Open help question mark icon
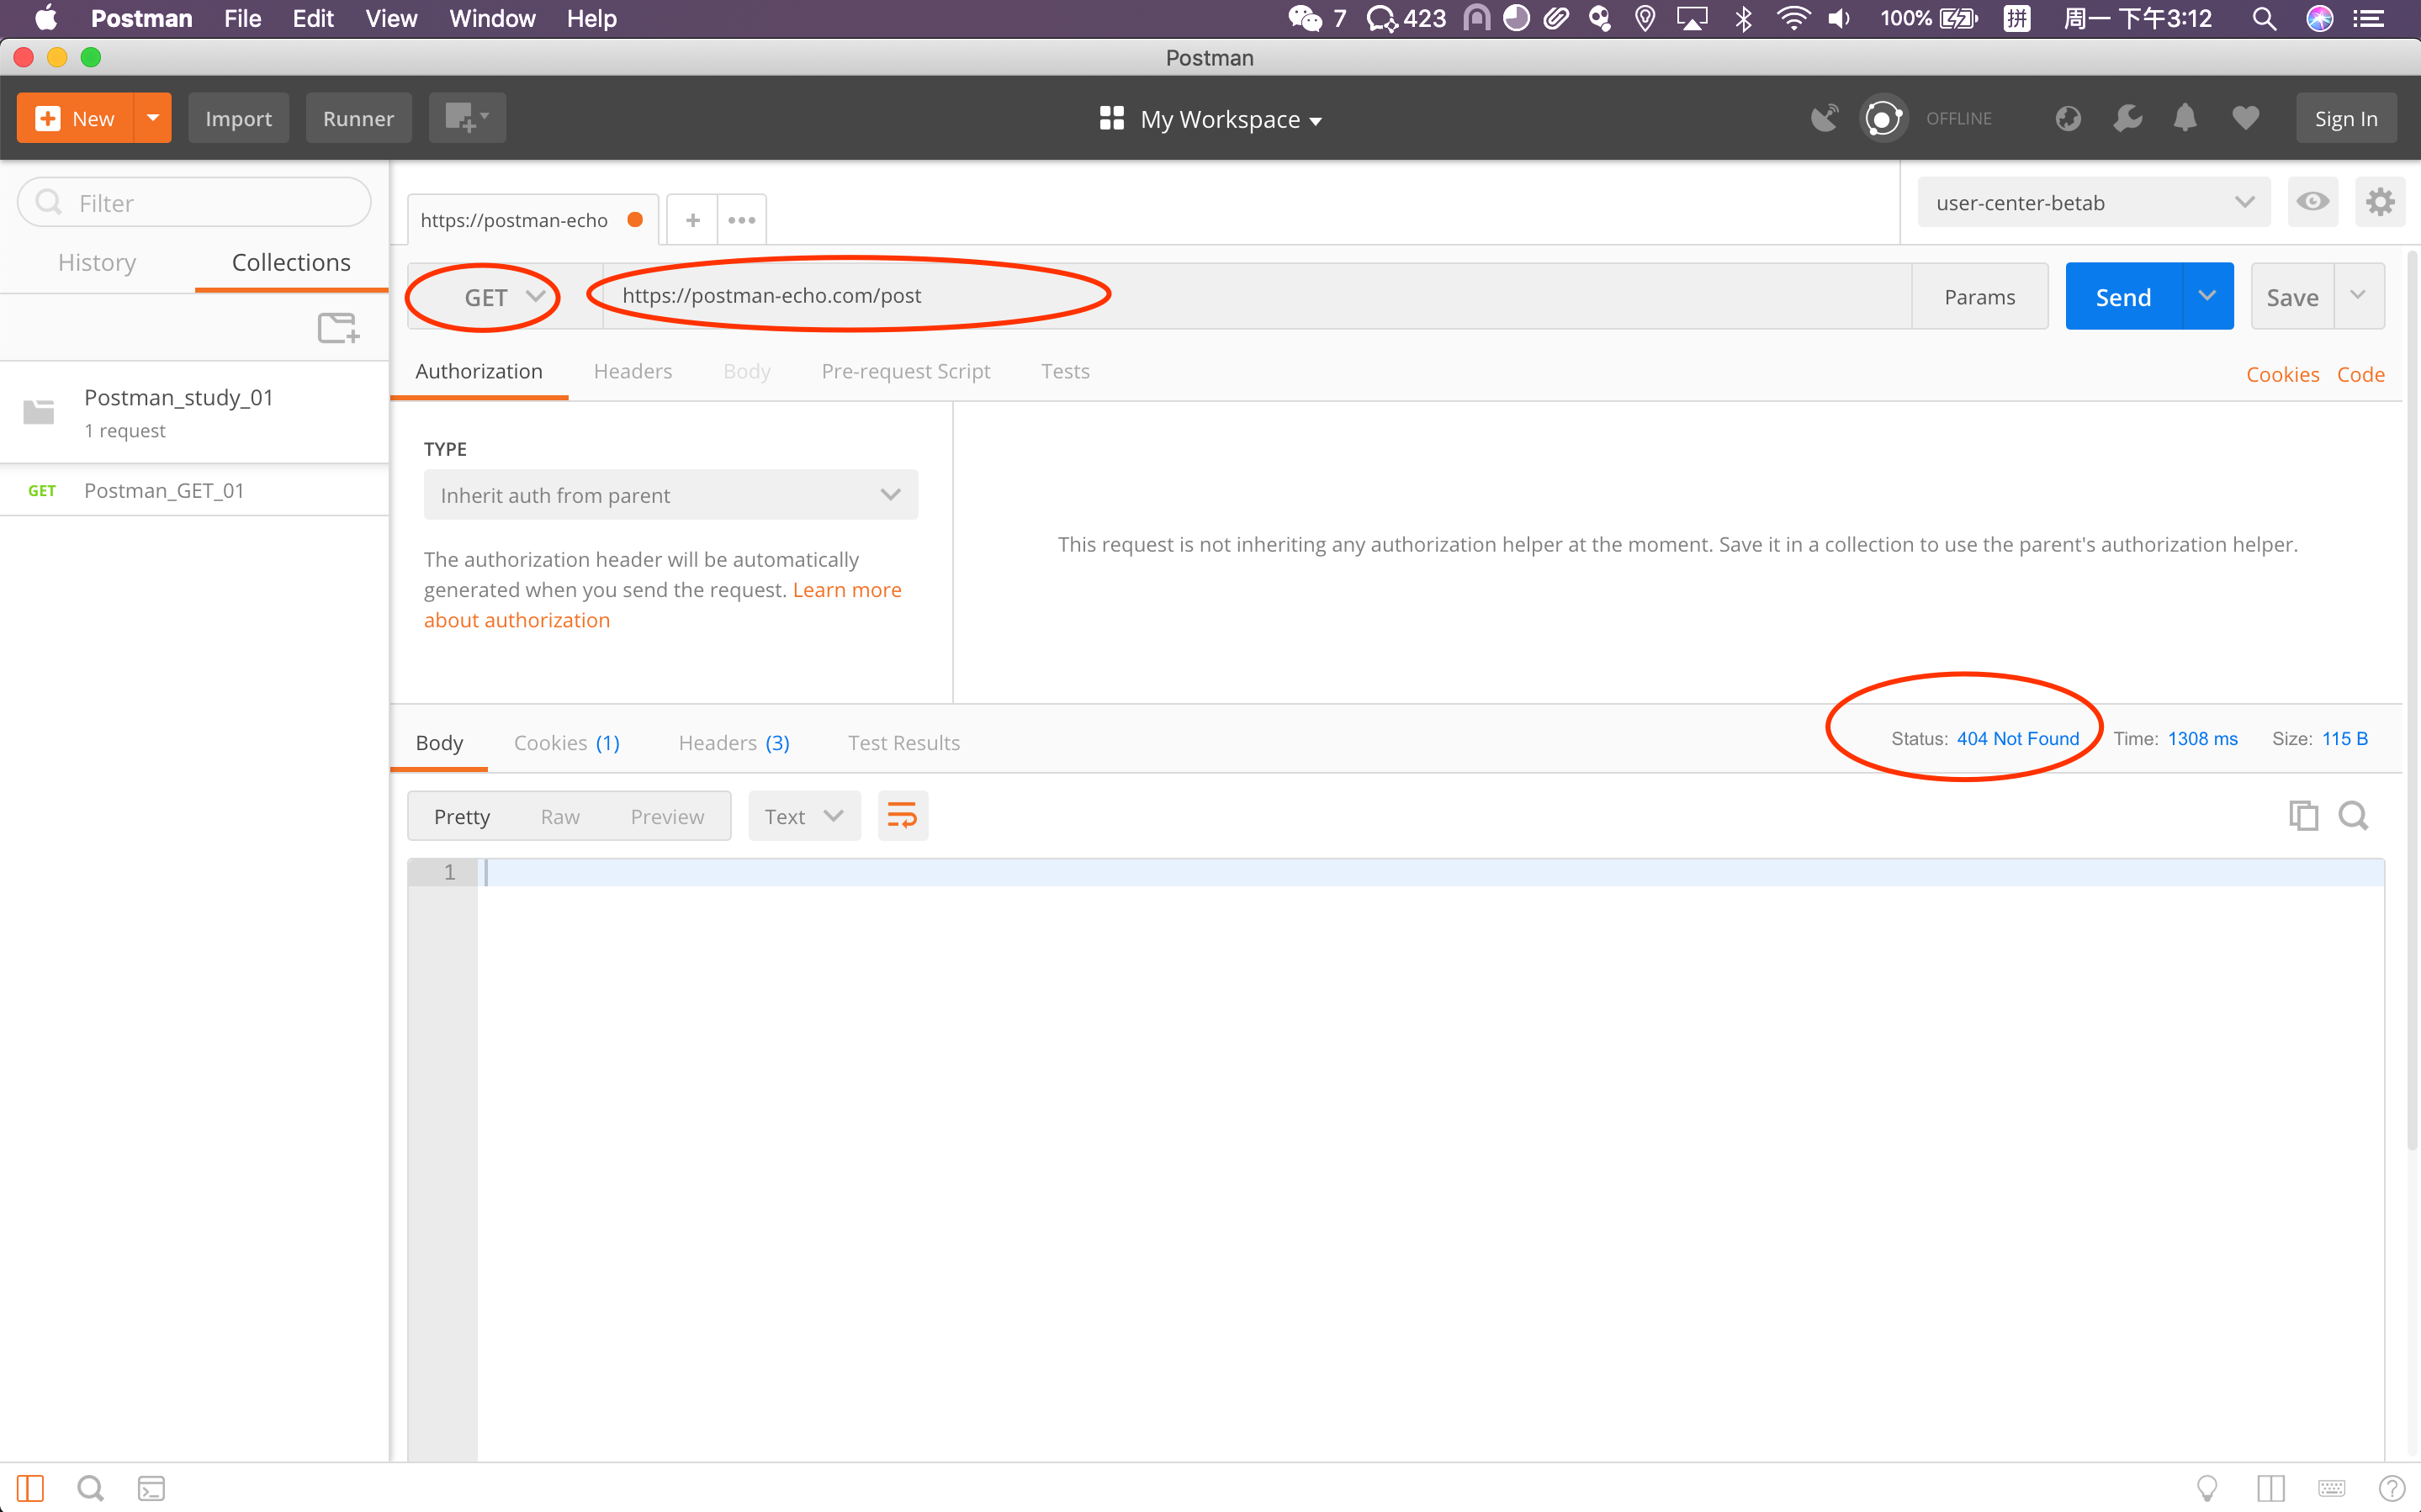This screenshot has height=1512, width=2421. (x=2392, y=1488)
